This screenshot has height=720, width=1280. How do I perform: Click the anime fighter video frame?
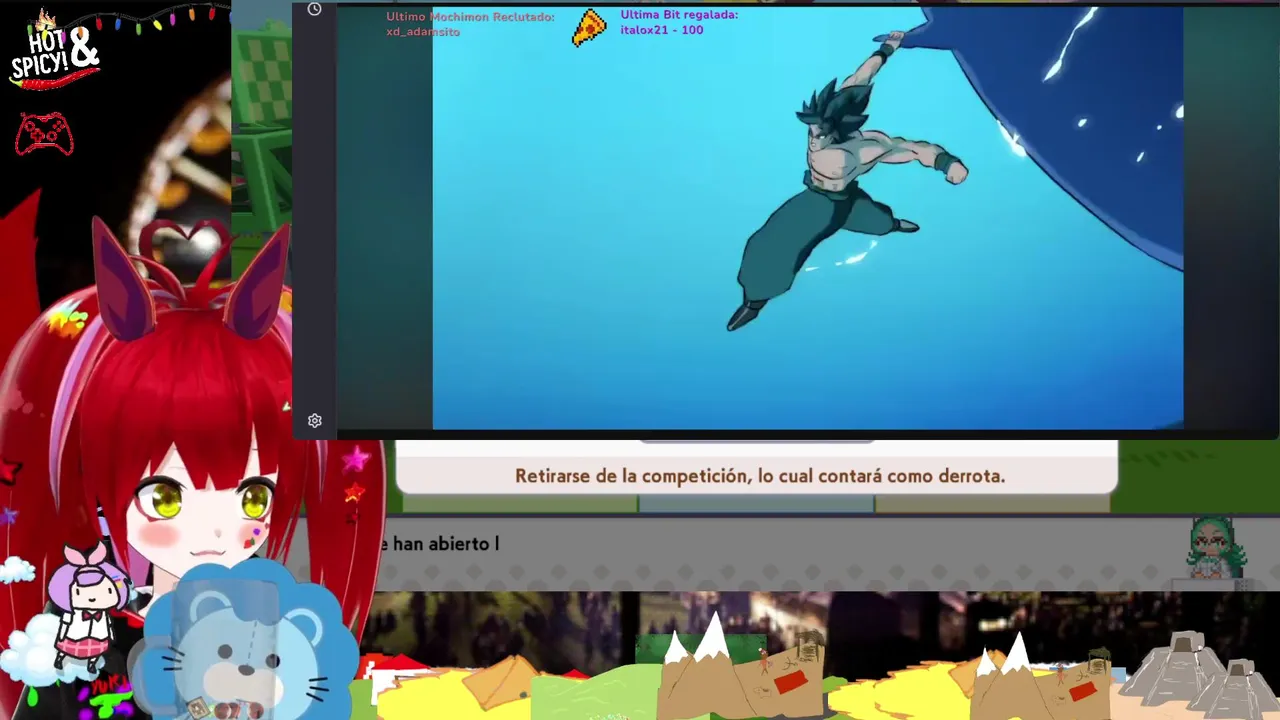[x=808, y=218]
